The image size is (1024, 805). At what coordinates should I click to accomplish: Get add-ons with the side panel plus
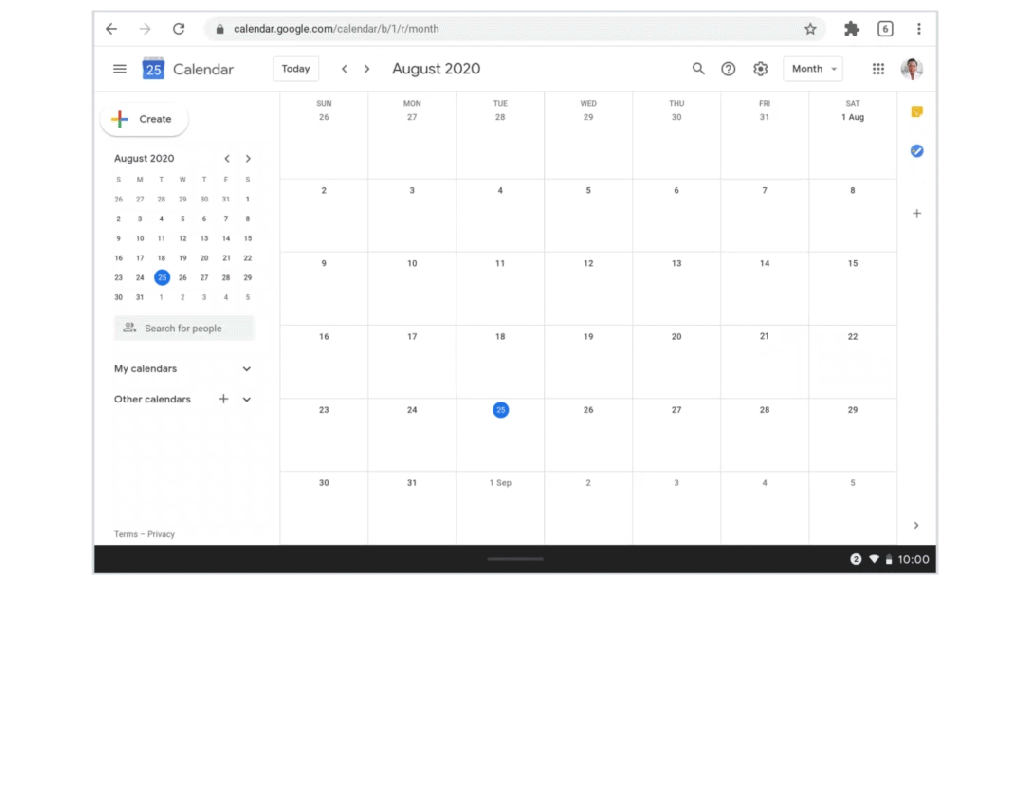(917, 213)
